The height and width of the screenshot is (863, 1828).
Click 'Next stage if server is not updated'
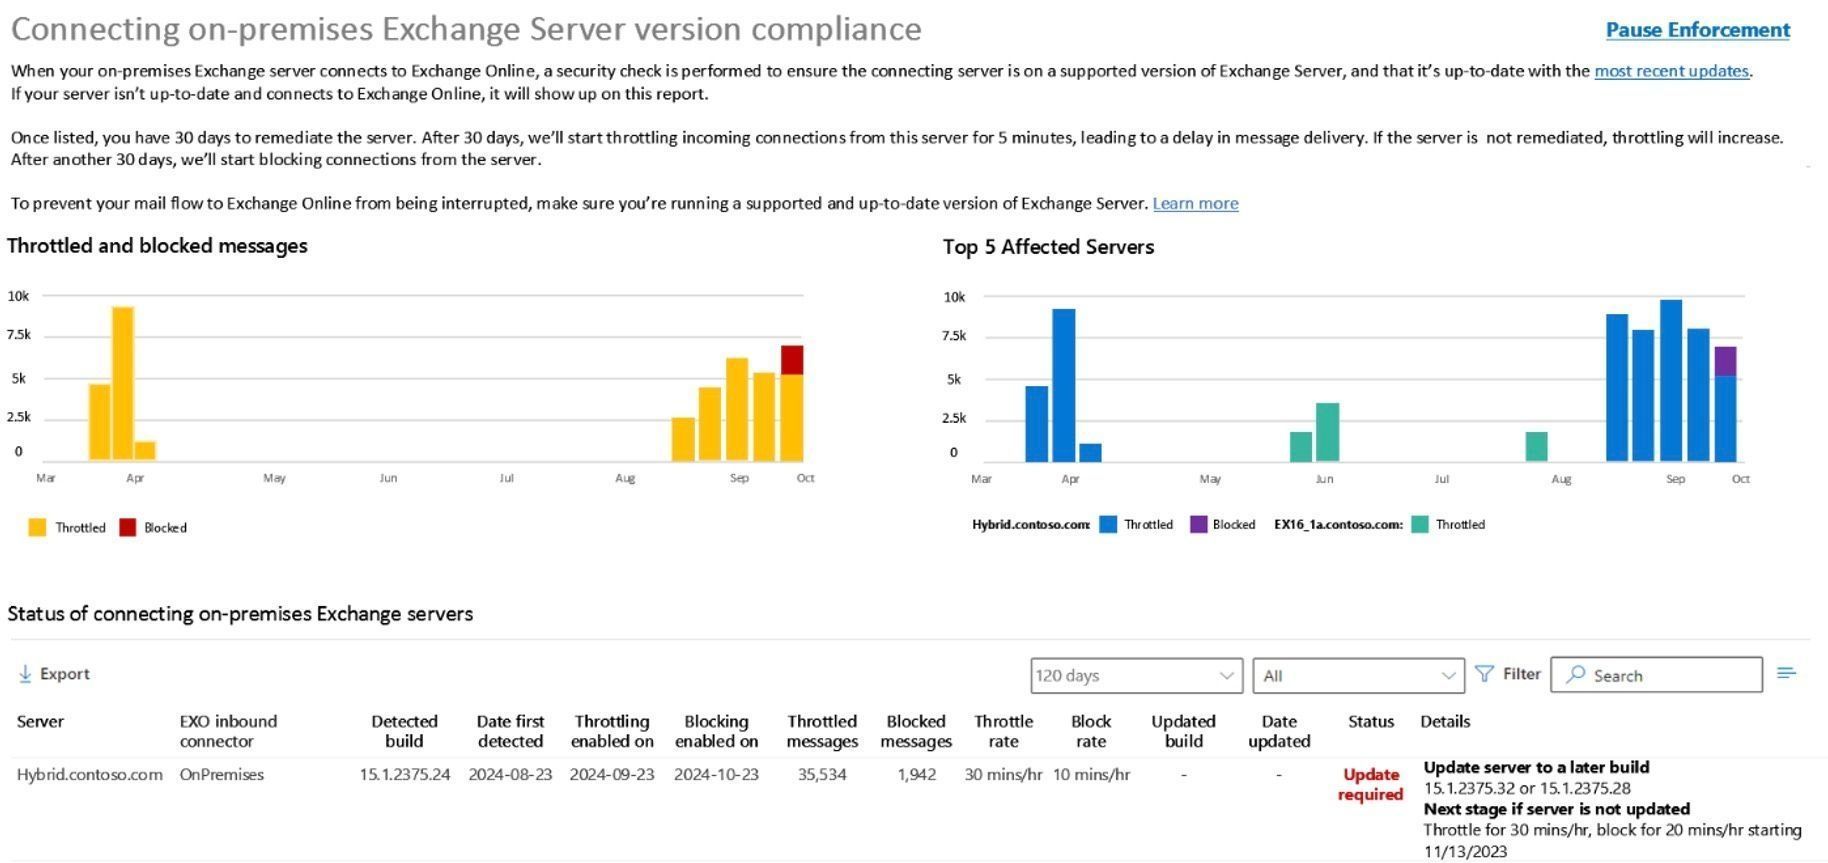(1556, 810)
